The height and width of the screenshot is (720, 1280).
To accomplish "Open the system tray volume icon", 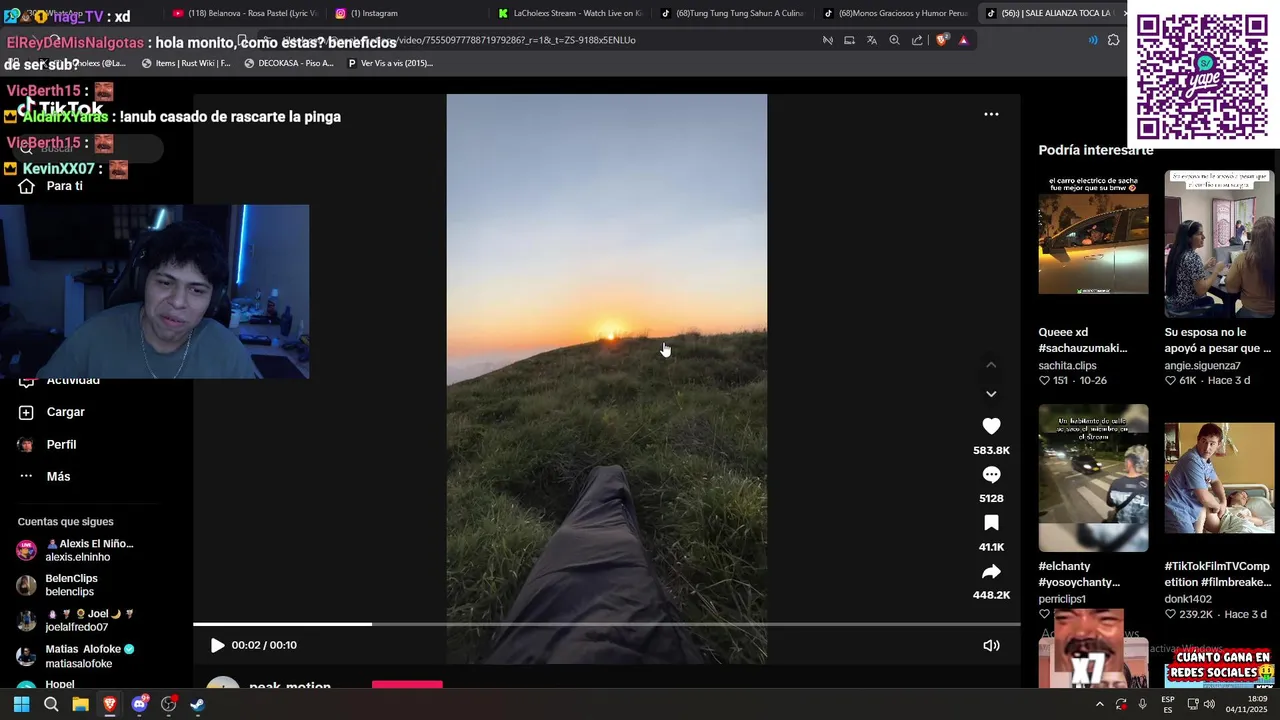I will 1209,704.
